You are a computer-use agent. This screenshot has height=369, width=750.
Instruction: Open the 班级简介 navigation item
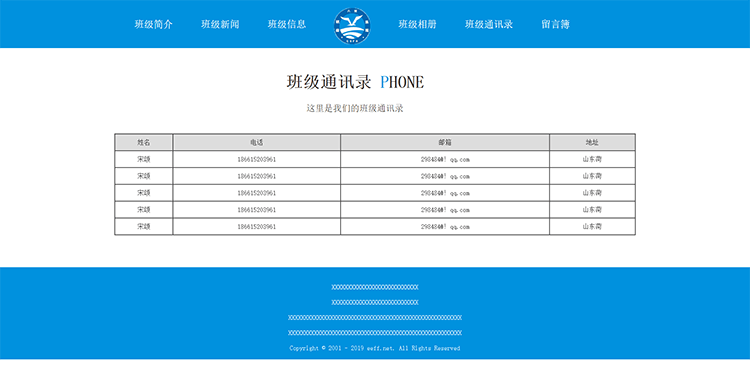coord(154,24)
